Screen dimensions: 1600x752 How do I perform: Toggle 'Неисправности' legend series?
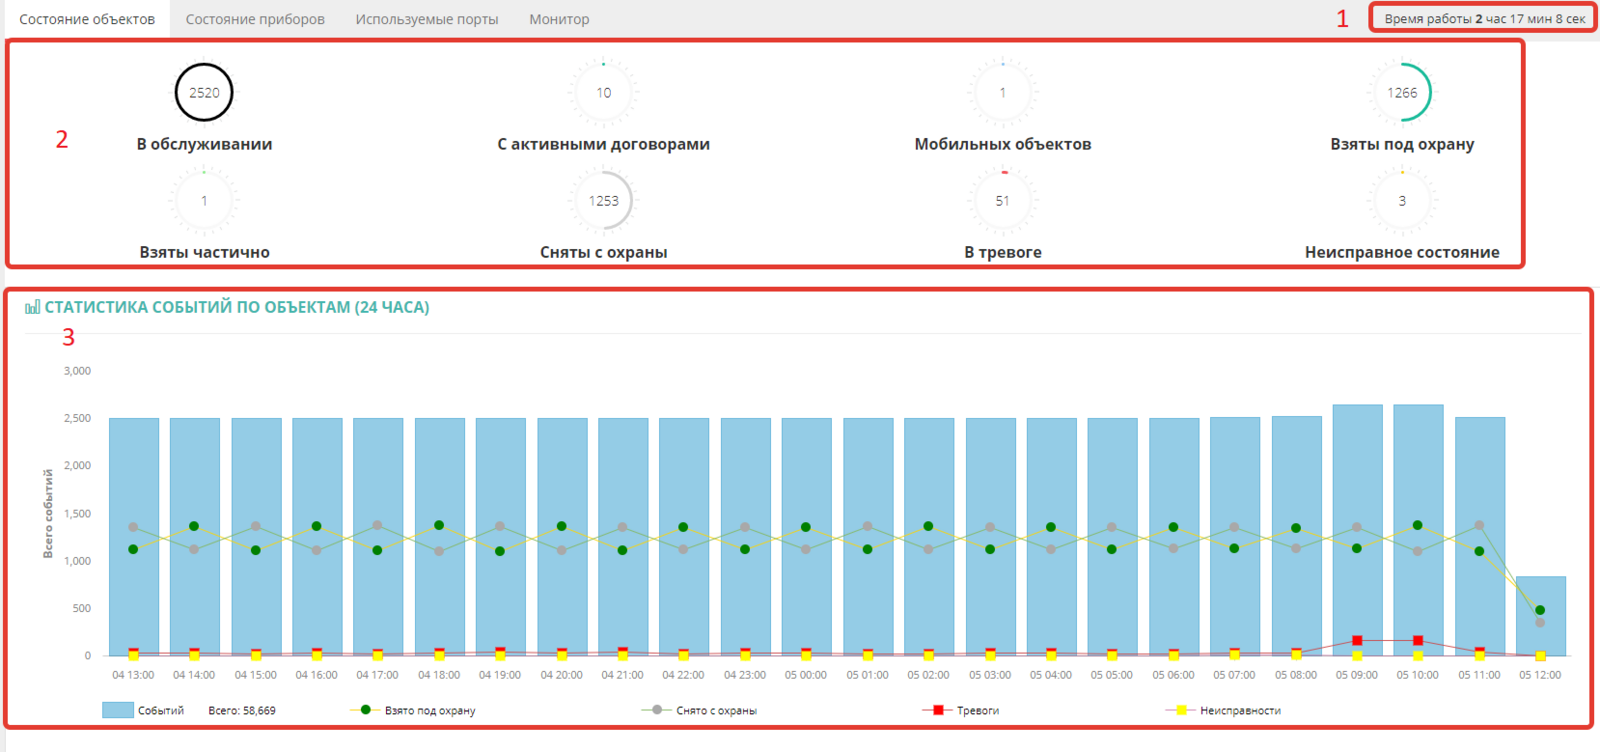1239,711
